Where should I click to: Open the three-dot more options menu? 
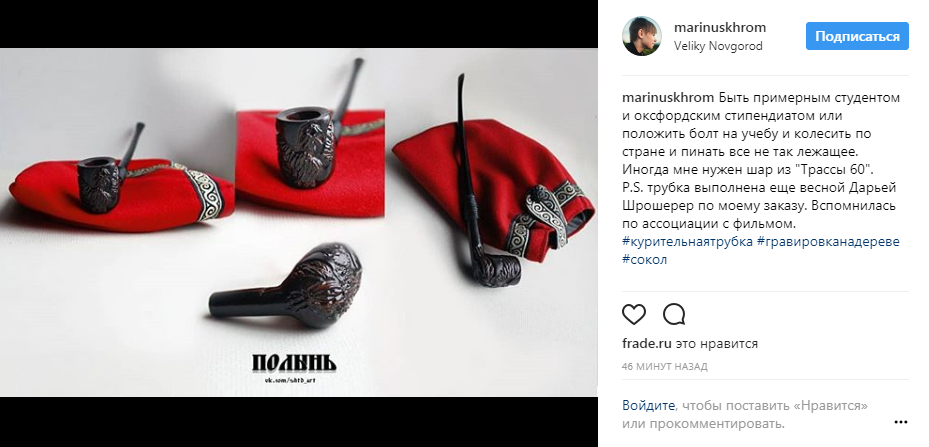pyautogui.click(x=901, y=422)
